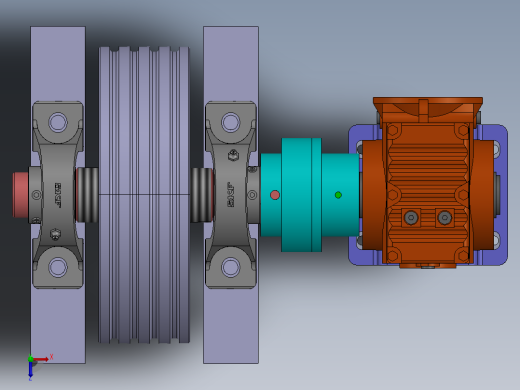Viewport: 520px width, 390px height.
Task: Click the left socket head screw on gearbox
Action: point(411,218)
